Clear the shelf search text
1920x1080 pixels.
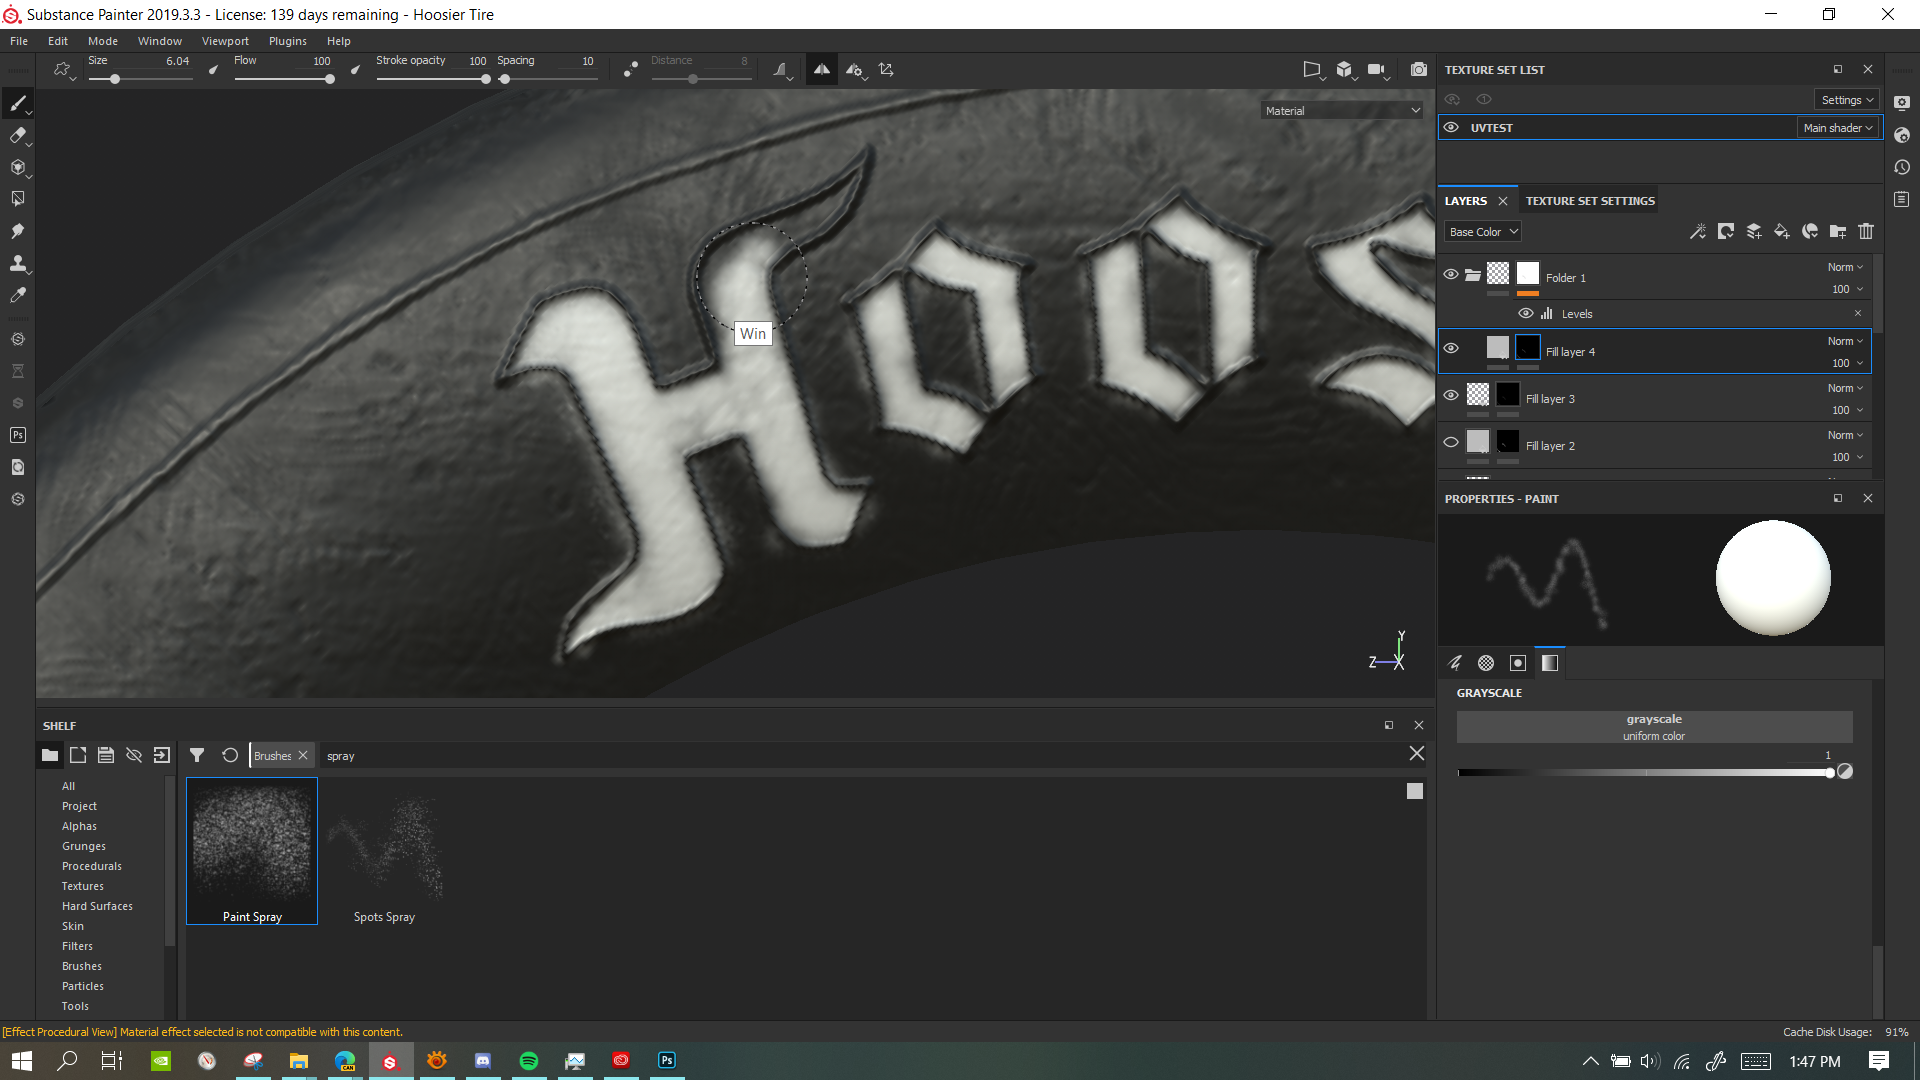pyautogui.click(x=1417, y=754)
